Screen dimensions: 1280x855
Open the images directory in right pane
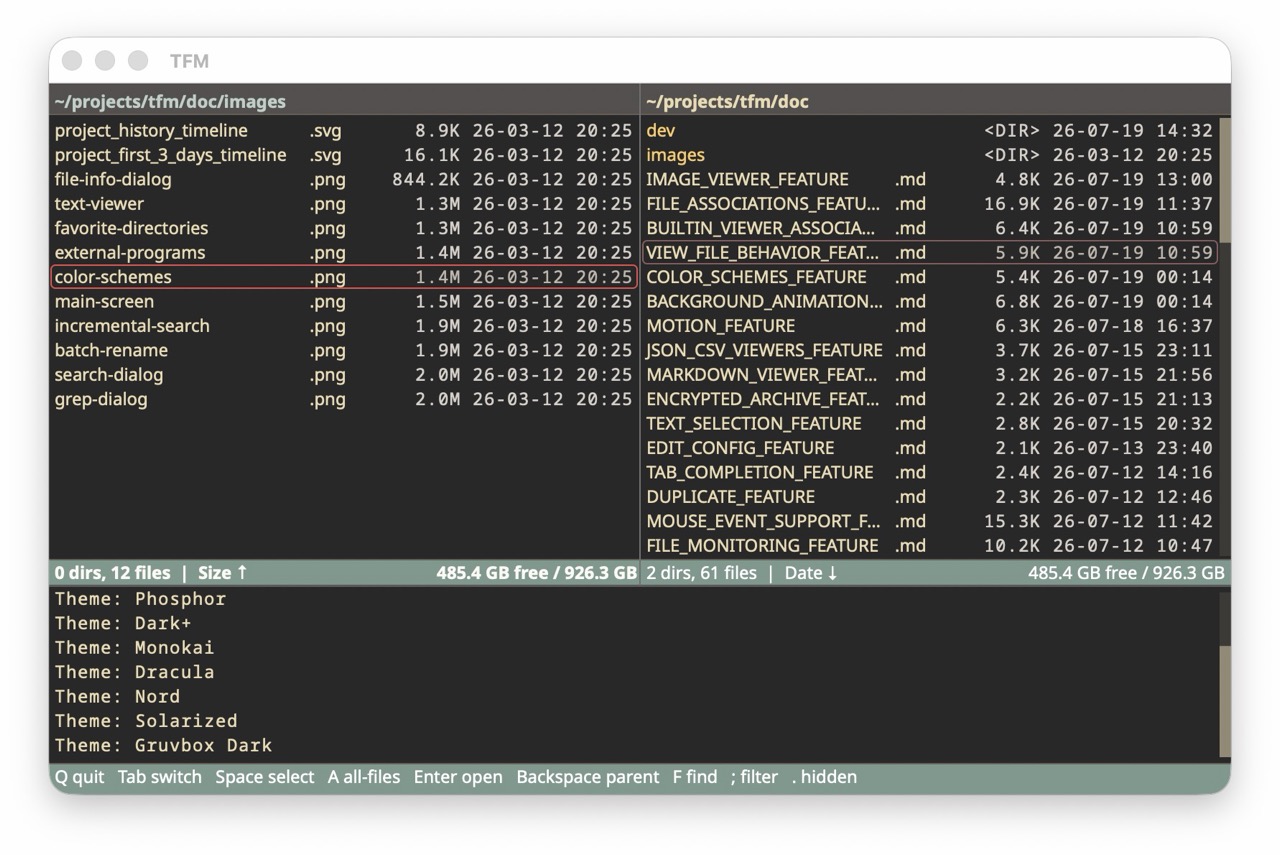(930, 155)
